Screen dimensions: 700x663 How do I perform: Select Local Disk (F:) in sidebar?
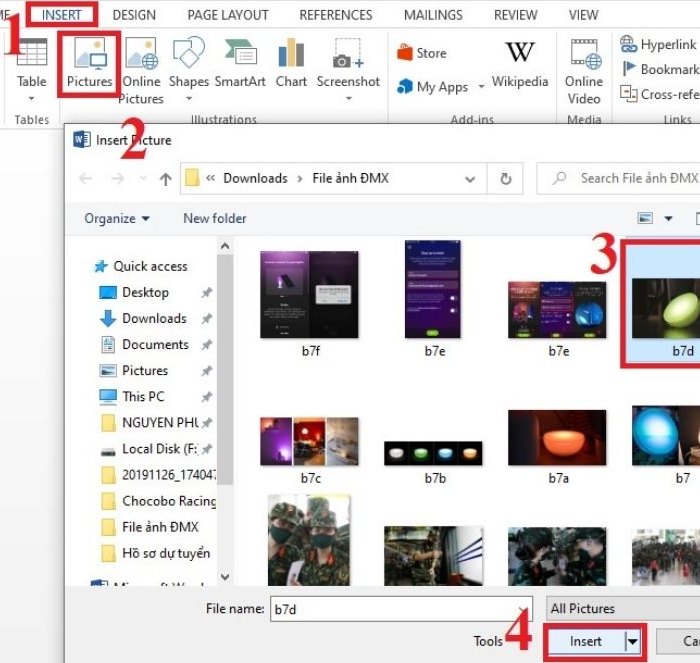149,449
